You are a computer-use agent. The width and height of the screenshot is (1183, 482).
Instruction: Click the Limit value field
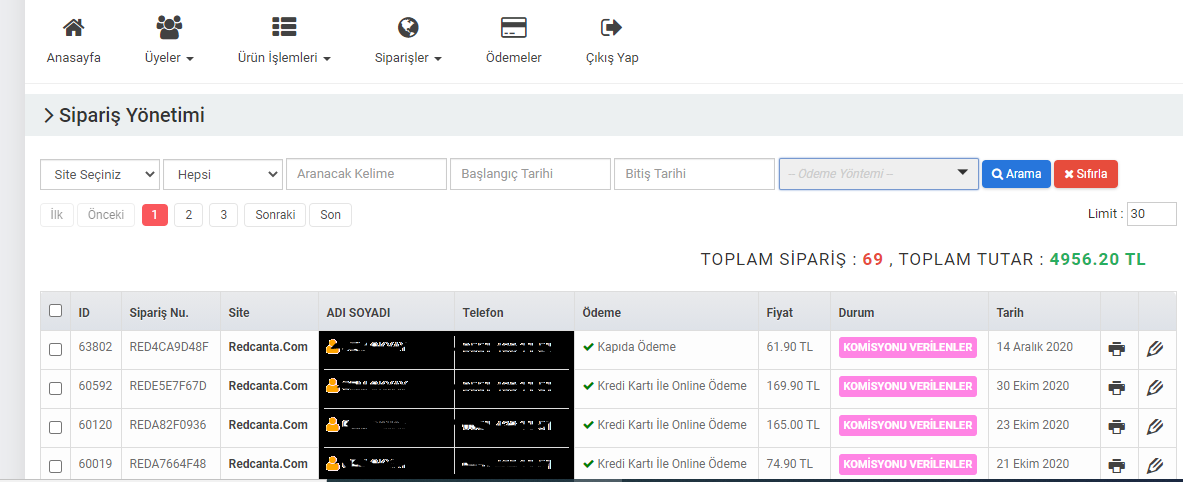1152,214
